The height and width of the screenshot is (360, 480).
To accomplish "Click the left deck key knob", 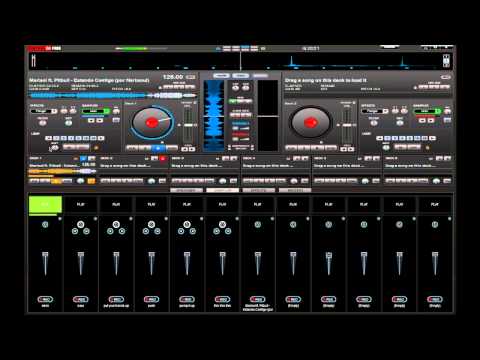I will pyautogui.click(x=68, y=123).
